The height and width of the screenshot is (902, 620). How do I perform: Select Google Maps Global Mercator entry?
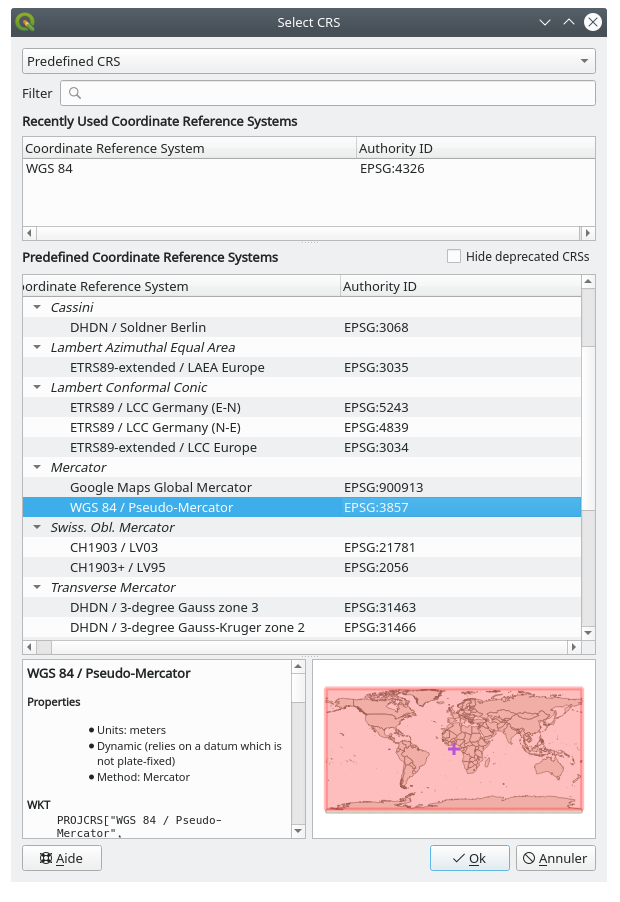click(160, 487)
